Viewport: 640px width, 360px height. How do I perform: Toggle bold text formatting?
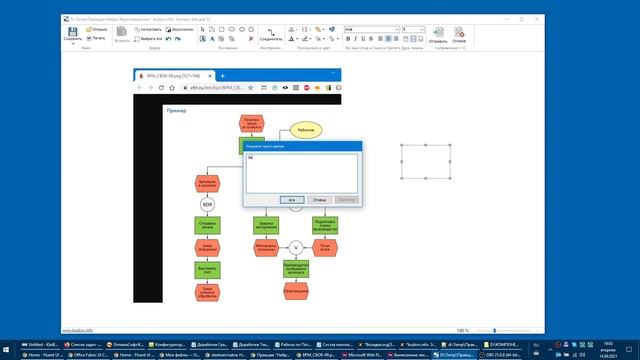(x=348, y=39)
